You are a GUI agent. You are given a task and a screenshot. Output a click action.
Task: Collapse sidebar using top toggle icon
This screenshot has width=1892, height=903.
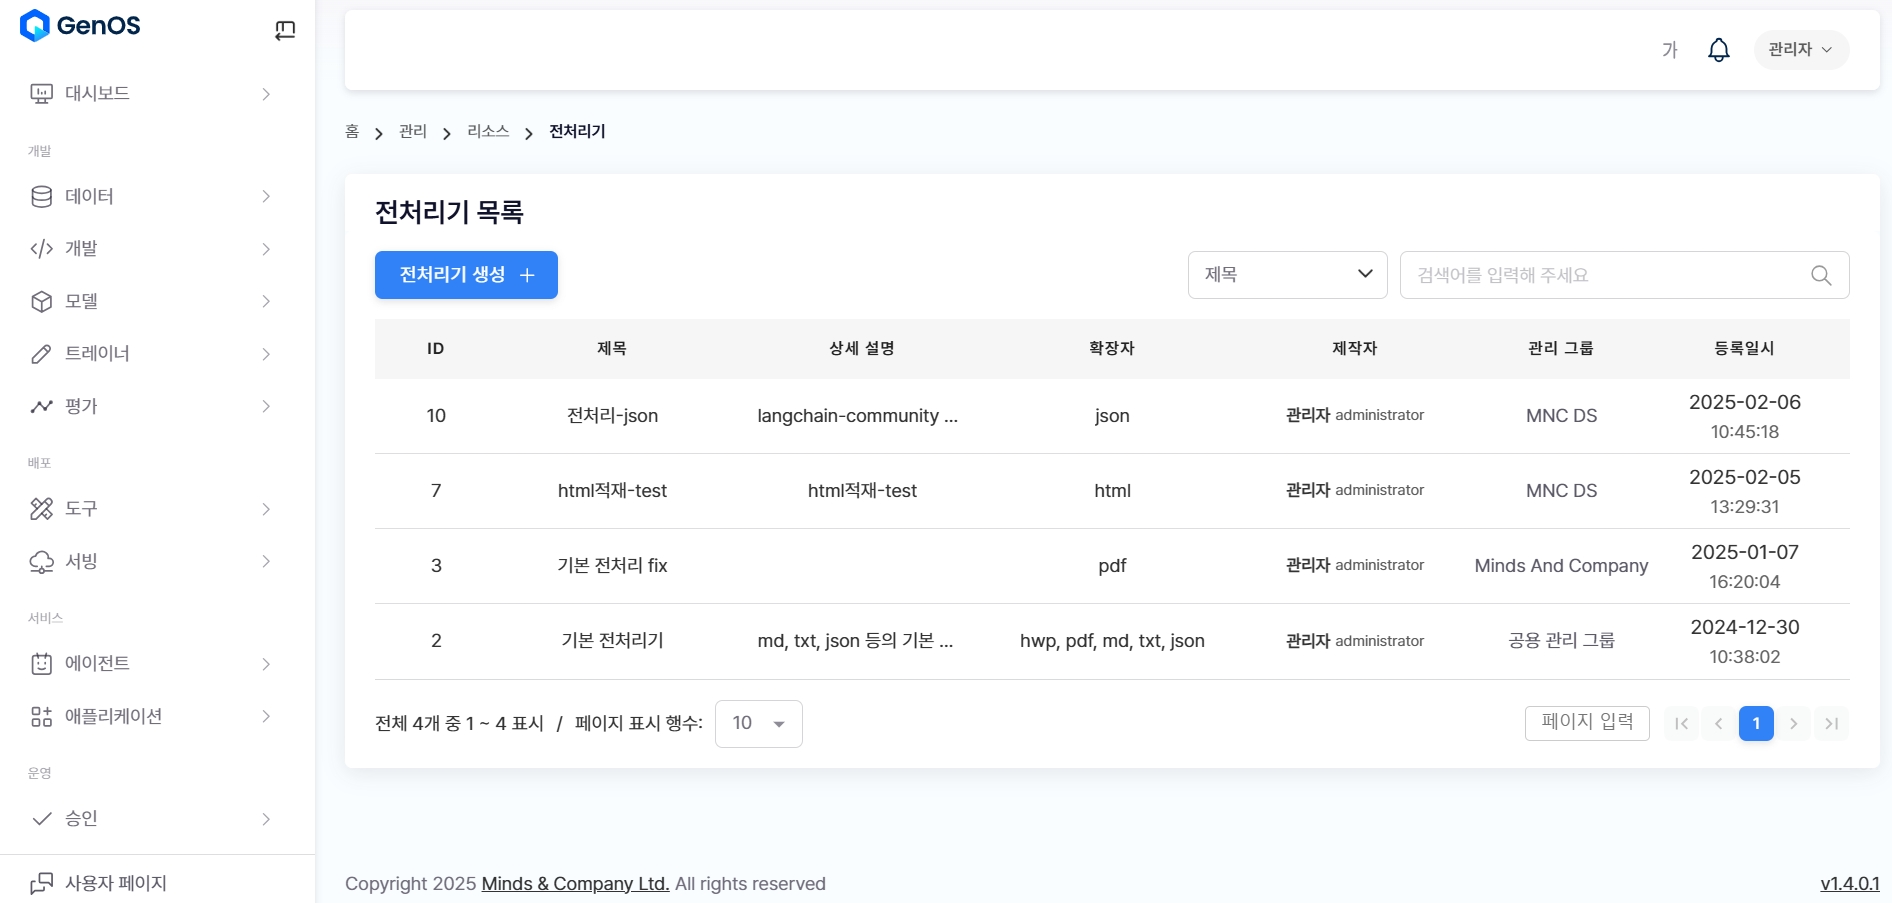click(285, 30)
